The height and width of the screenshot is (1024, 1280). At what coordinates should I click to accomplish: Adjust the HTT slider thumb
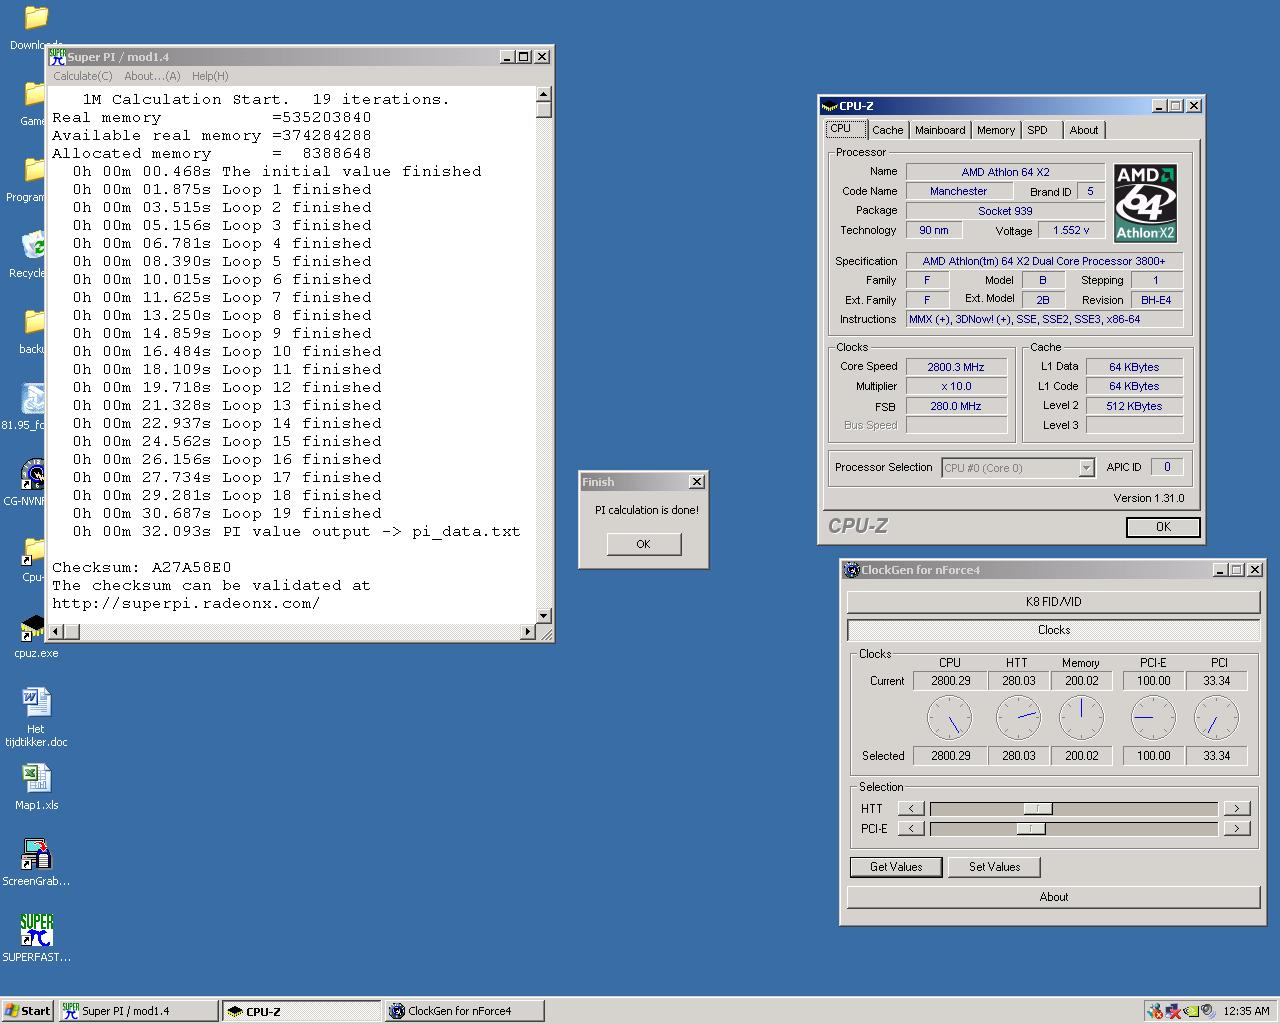click(x=1038, y=808)
